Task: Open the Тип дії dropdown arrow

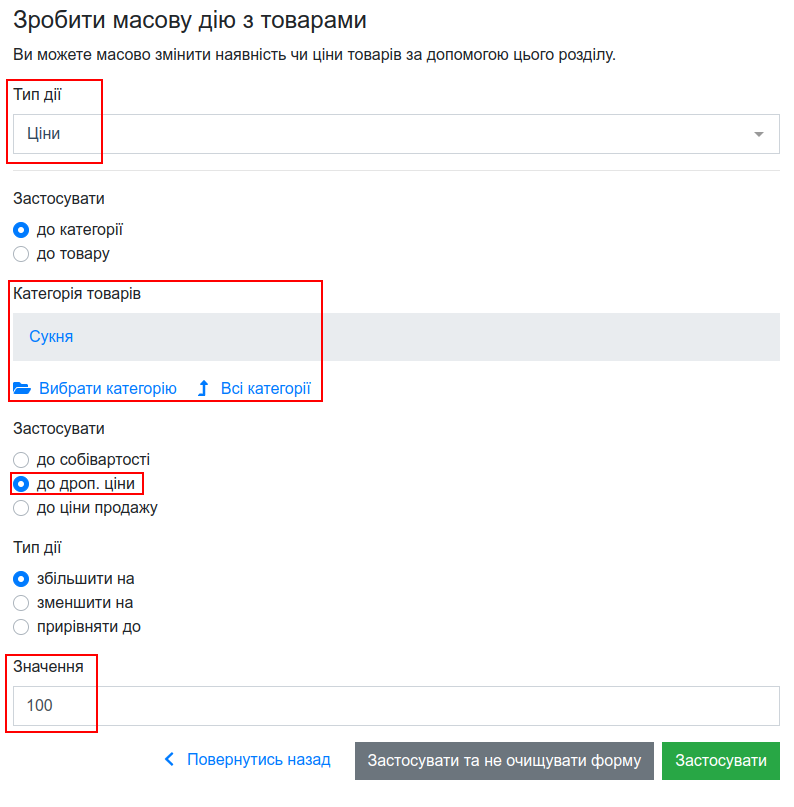Action: pos(758,134)
